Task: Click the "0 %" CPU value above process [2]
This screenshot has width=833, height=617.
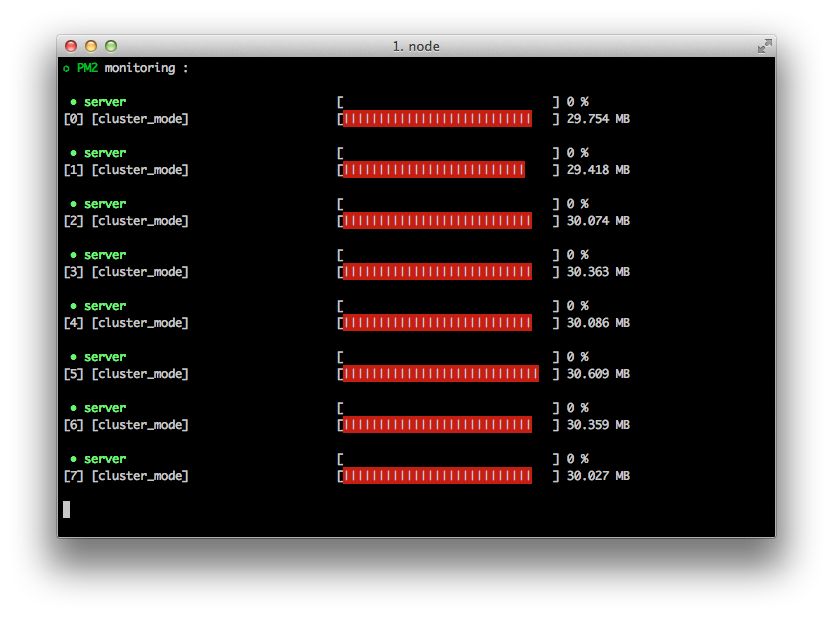Action: point(577,204)
